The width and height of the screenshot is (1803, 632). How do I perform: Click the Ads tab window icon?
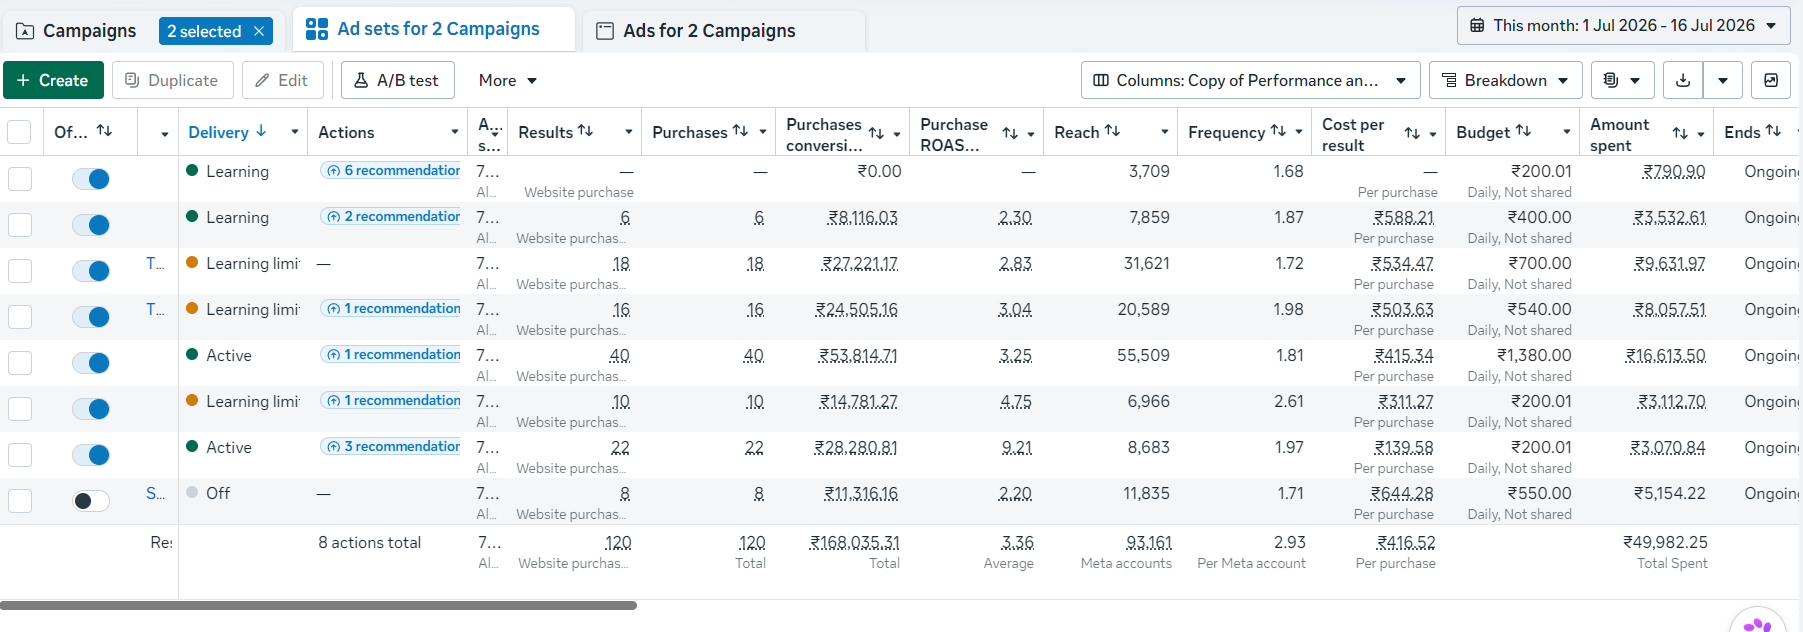(604, 31)
